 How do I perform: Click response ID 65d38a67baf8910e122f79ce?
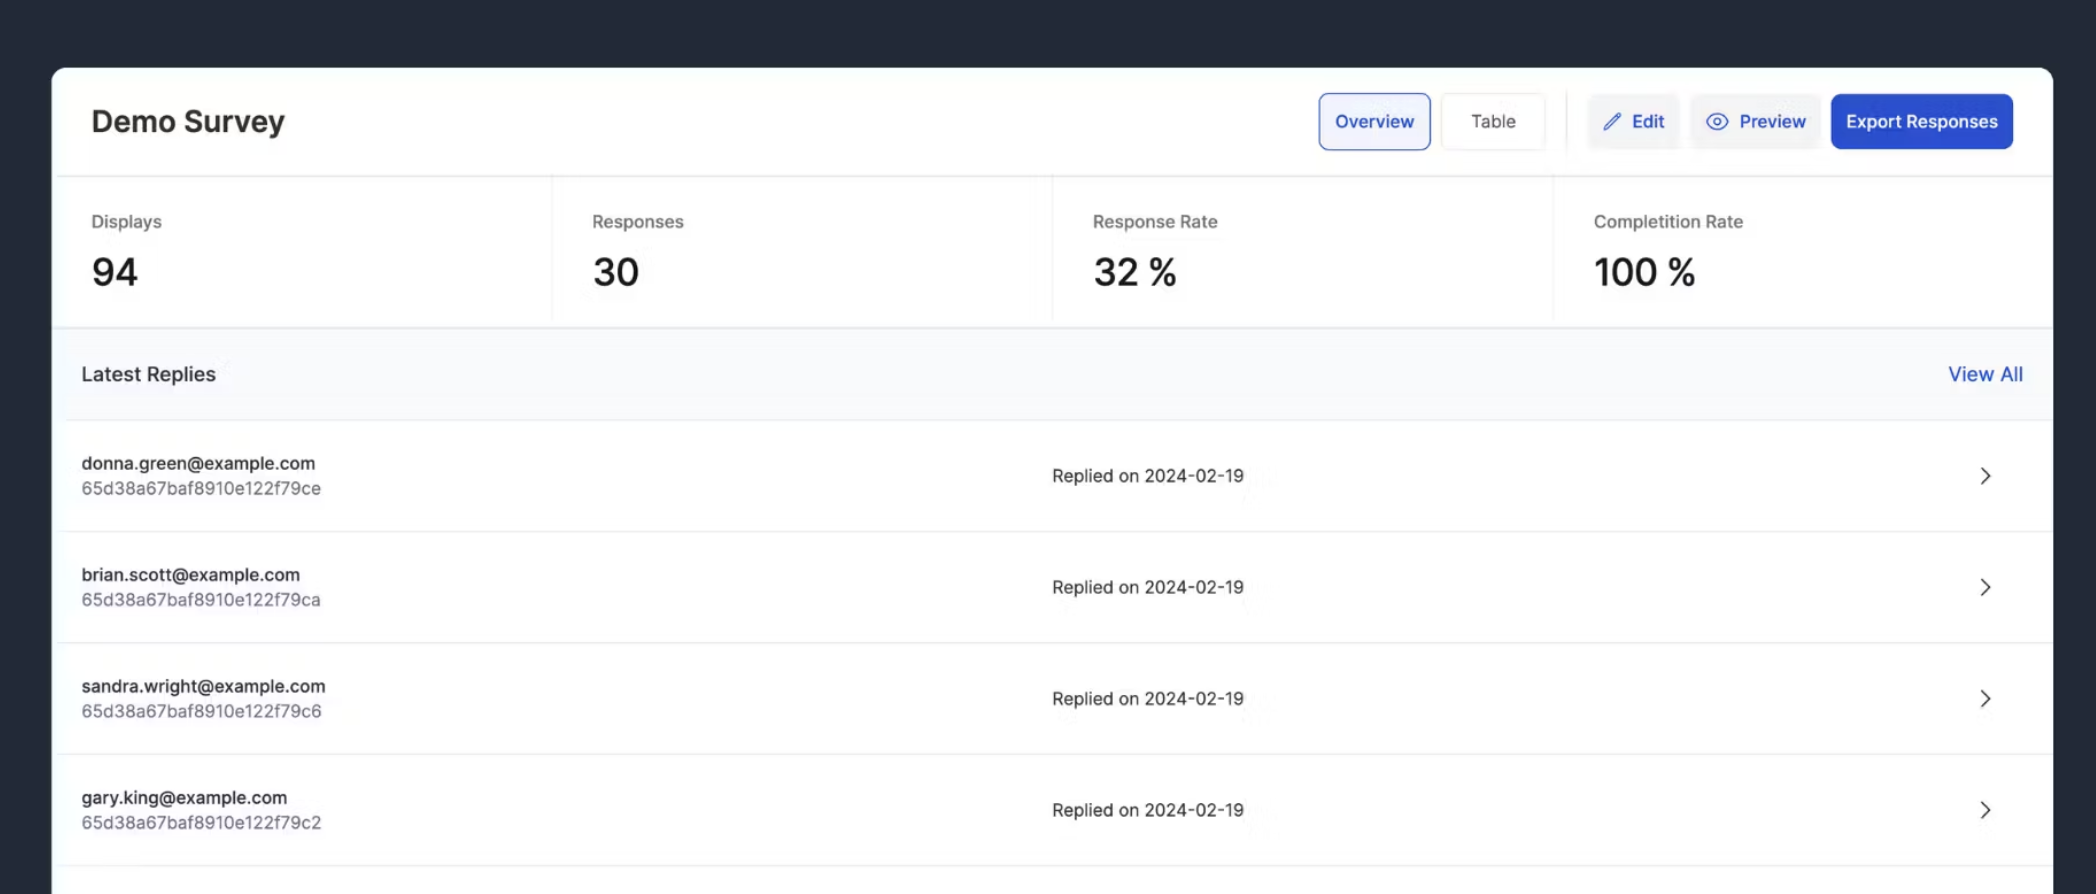click(201, 489)
